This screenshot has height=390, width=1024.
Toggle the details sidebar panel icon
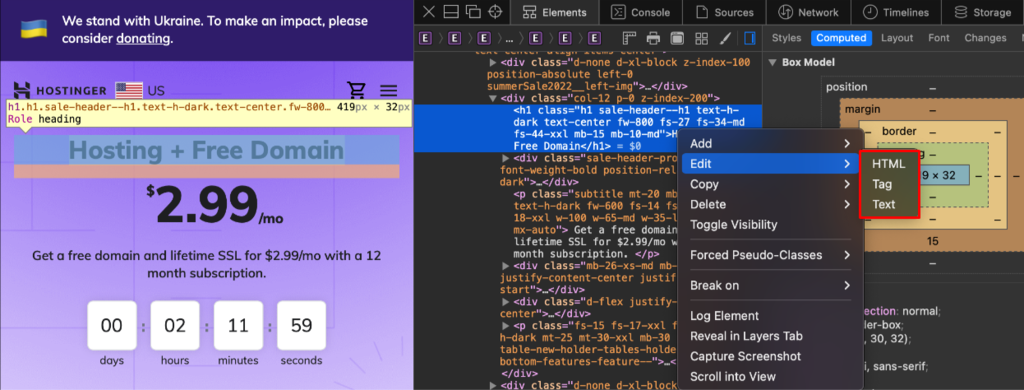[x=750, y=38]
